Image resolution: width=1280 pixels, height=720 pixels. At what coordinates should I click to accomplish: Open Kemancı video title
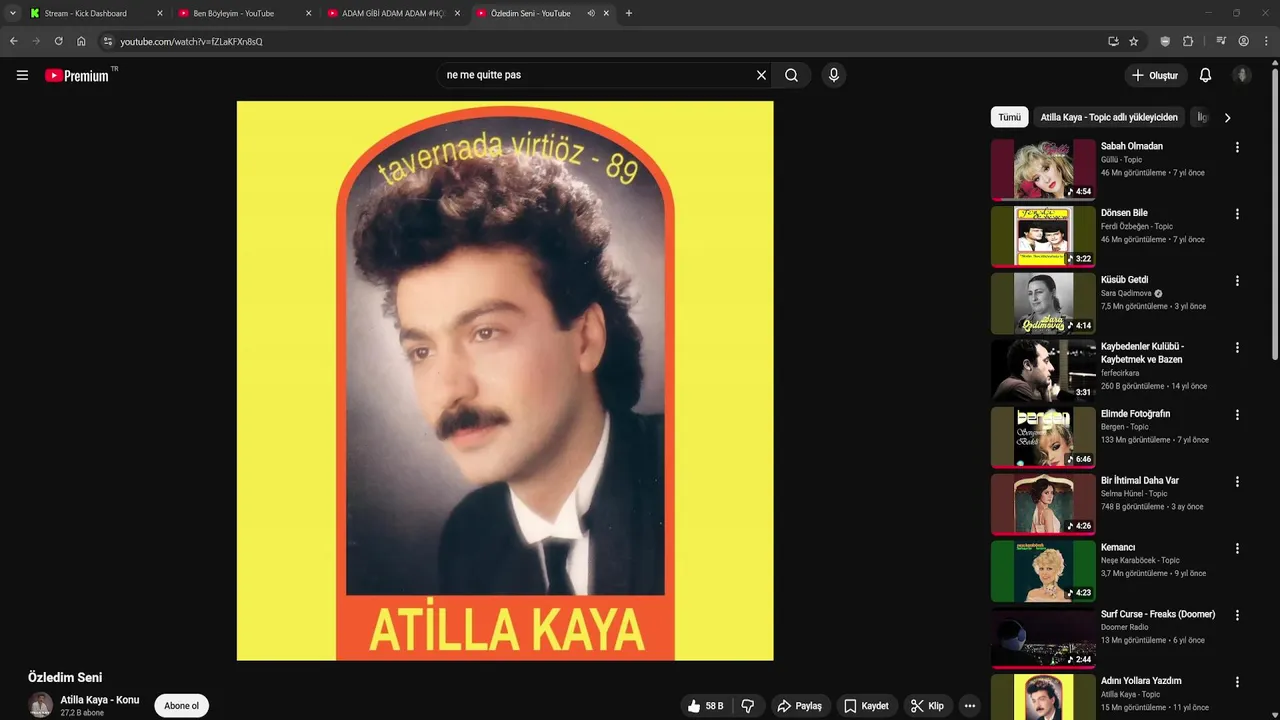[1118, 548]
